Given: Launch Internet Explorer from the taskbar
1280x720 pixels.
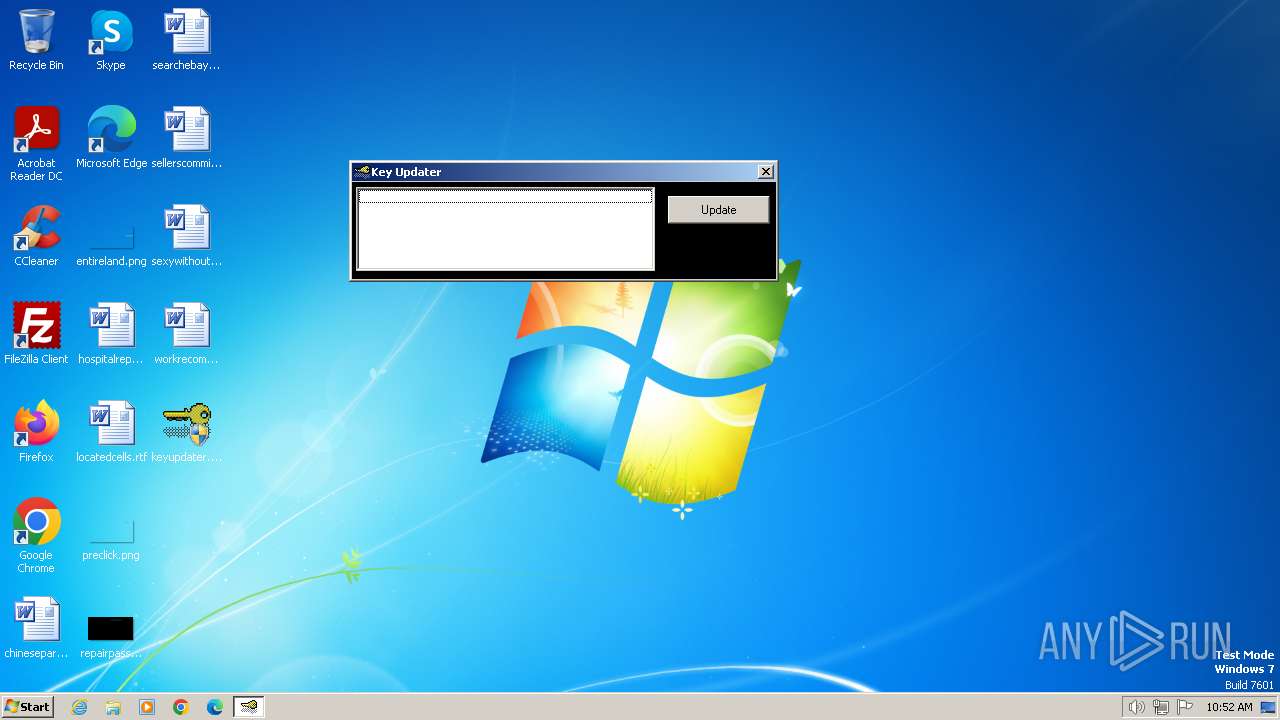Looking at the screenshot, I should coord(79,707).
